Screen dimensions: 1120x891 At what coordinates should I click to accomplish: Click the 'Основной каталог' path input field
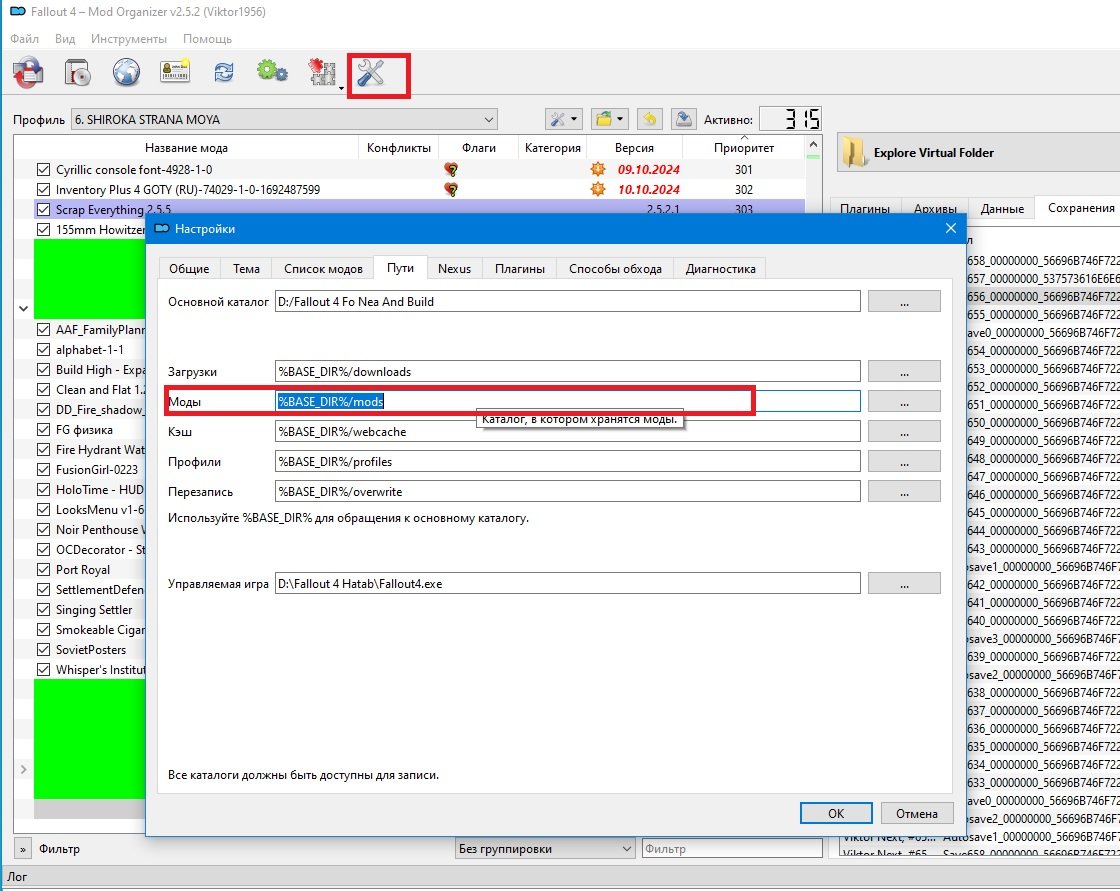[x=567, y=301]
